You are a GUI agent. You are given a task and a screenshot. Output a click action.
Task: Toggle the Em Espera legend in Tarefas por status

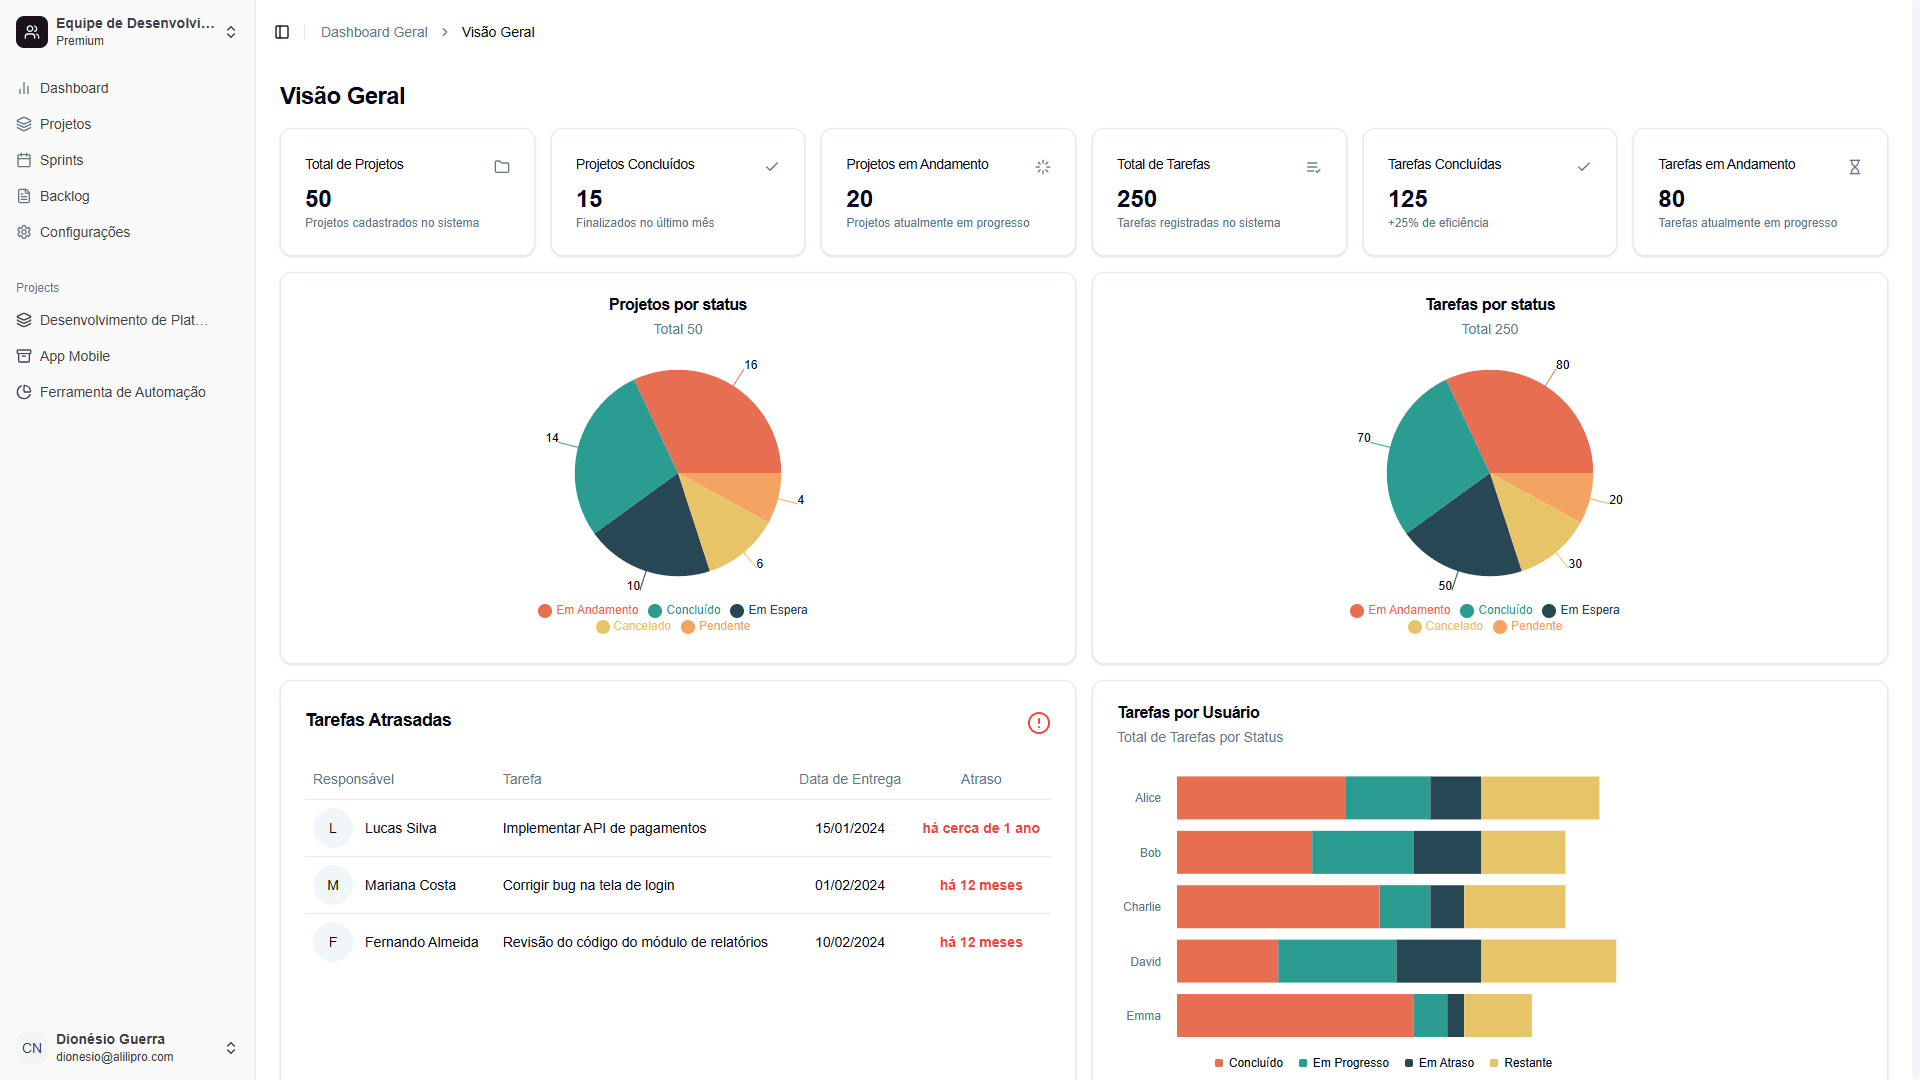1581,610
